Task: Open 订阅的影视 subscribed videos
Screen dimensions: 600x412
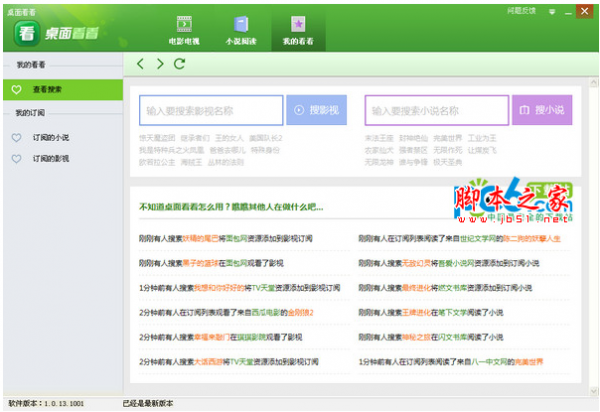Action: (x=51, y=158)
